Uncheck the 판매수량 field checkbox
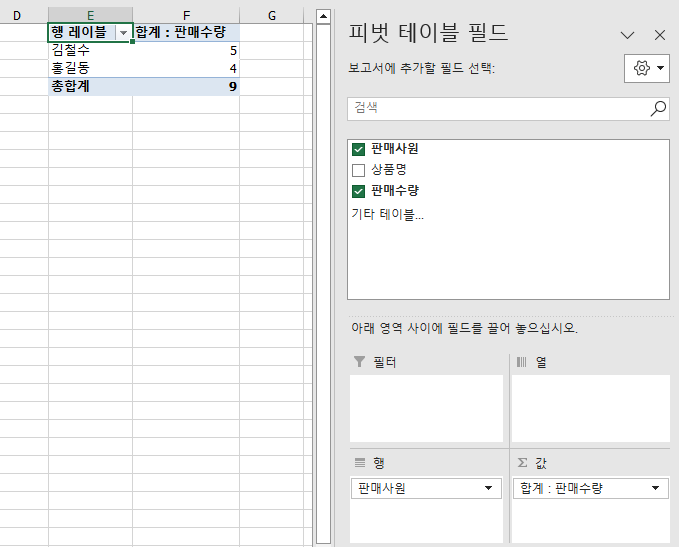679x547 pixels. click(359, 191)
